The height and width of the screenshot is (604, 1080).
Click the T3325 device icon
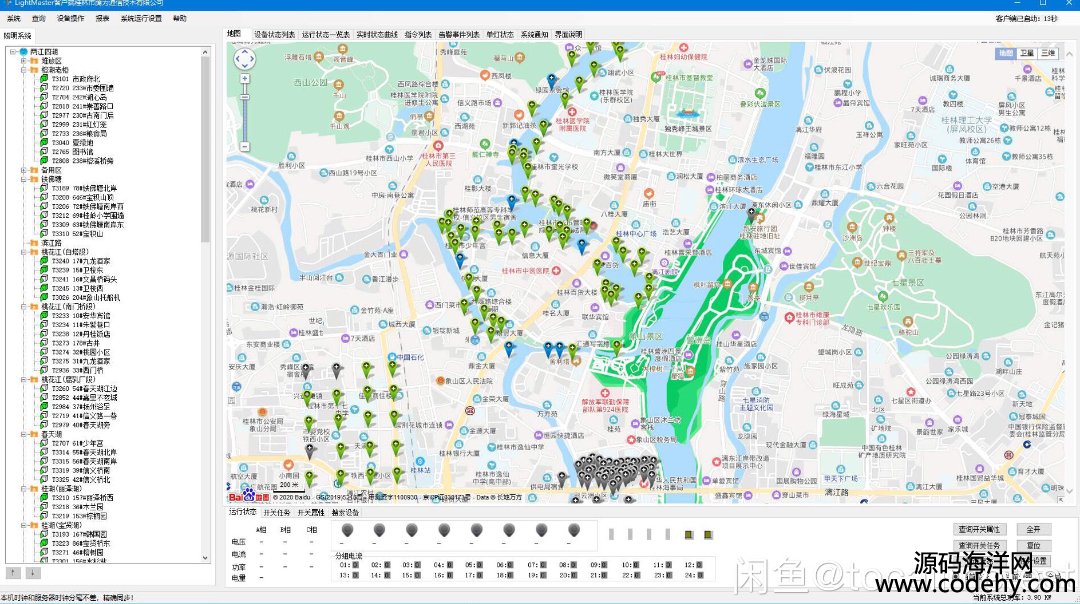[44, 479]
